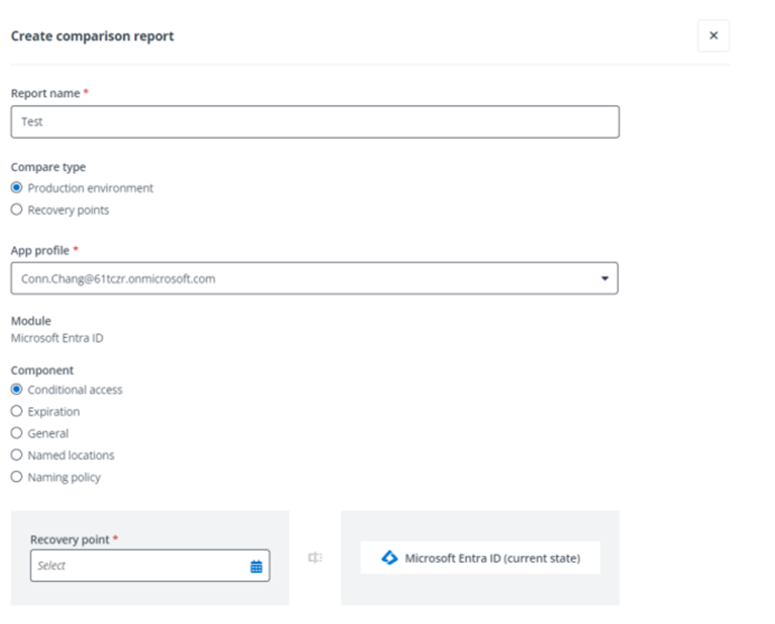Screen dimensions: 775x624
Task: Click the Report name label
Action: point(42,93)
